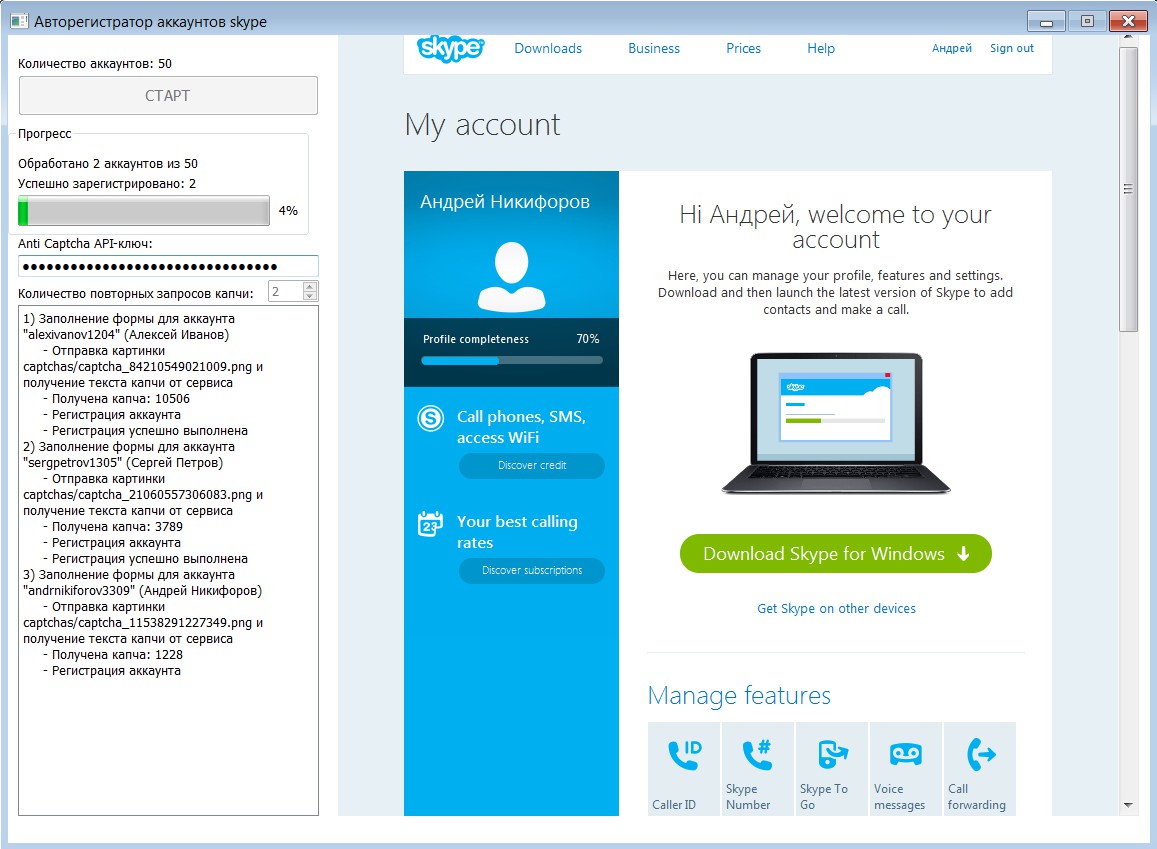Click the Sign out link

coord(1012,48)
